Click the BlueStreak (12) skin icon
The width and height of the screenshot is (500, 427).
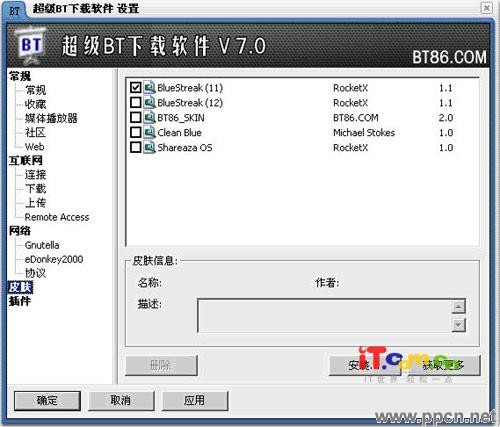point(150,102)
